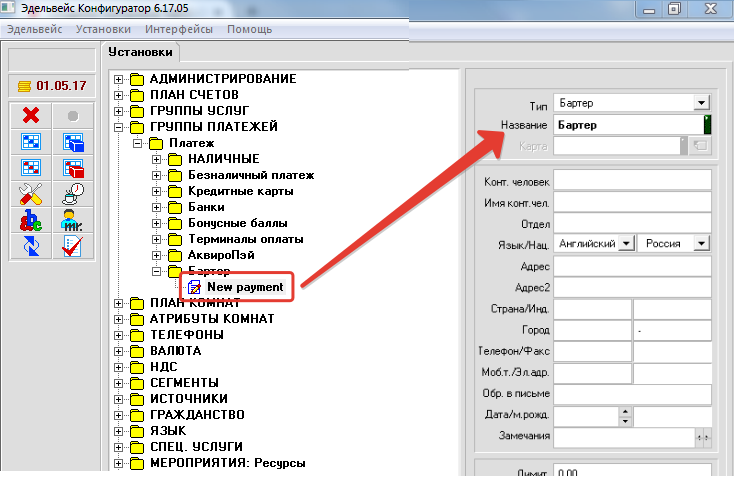Image resolution: width=734 pixels, height=477 pixels.
Task: Expand the АДМИНИСТРИРОВАНИЕ tree node
Action: pos(120,79)
